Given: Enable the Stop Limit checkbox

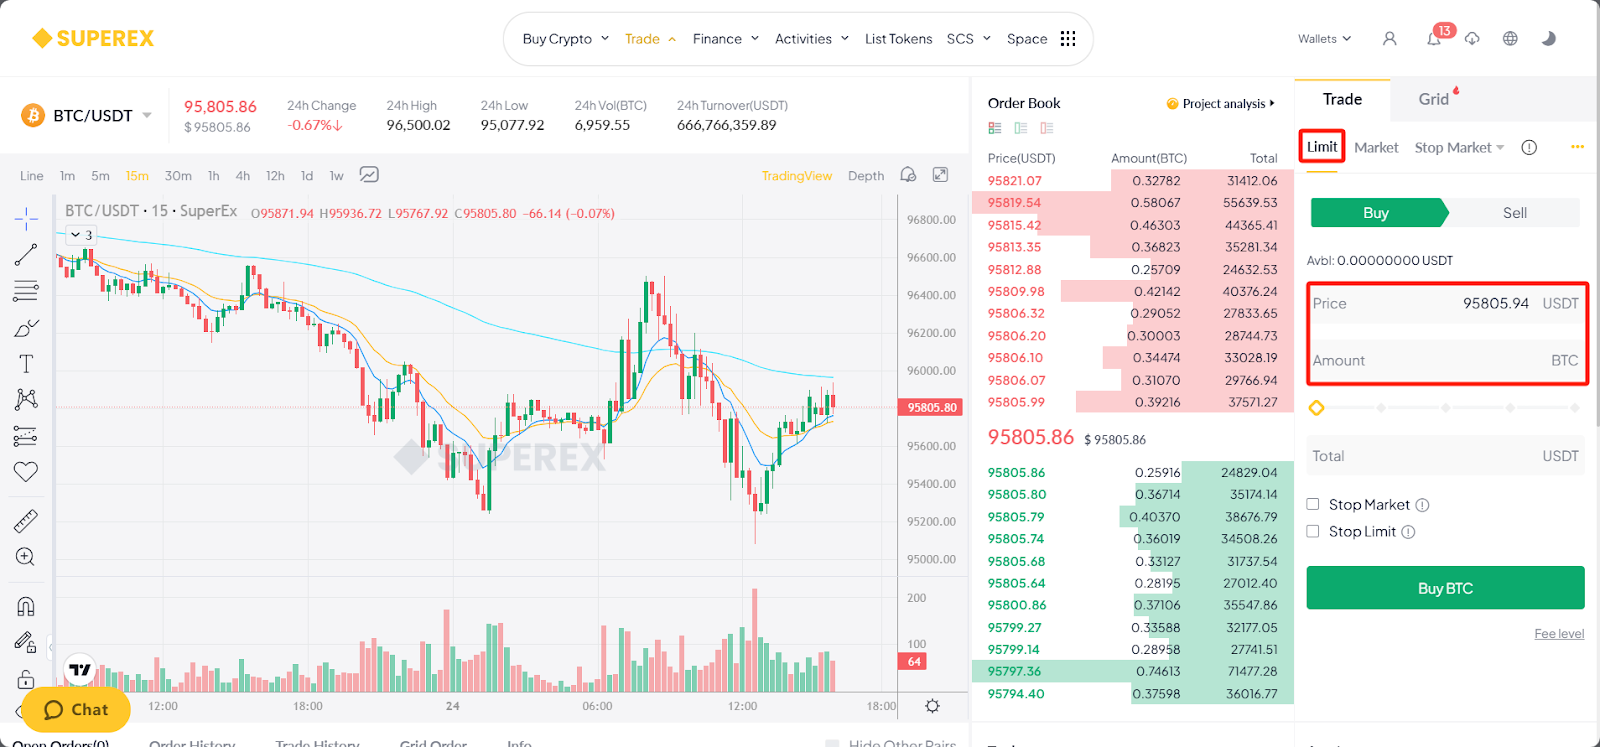Looking at the screenshot, I should pyautogui.click(x=1313, y=531).
